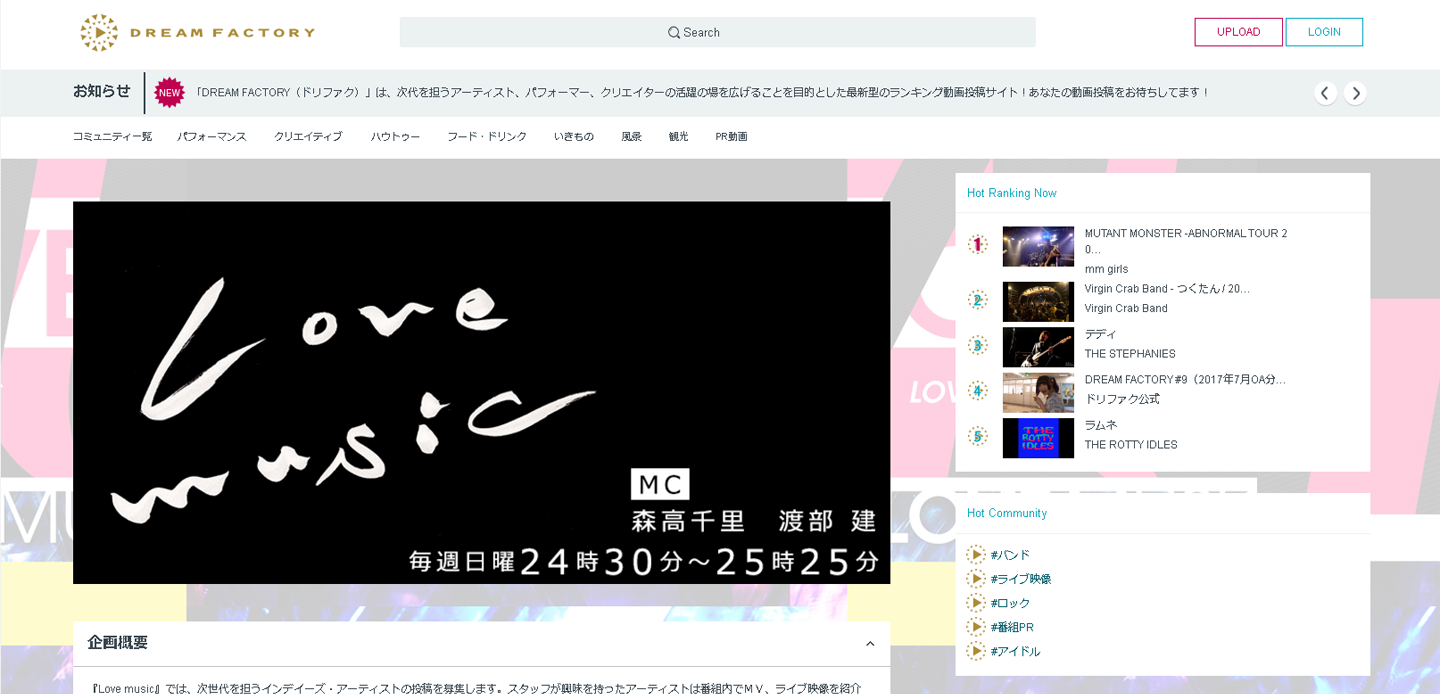Click Hot Ranking Now heading
Viewport: 1440px width, 694px height.
(1011, 193)
